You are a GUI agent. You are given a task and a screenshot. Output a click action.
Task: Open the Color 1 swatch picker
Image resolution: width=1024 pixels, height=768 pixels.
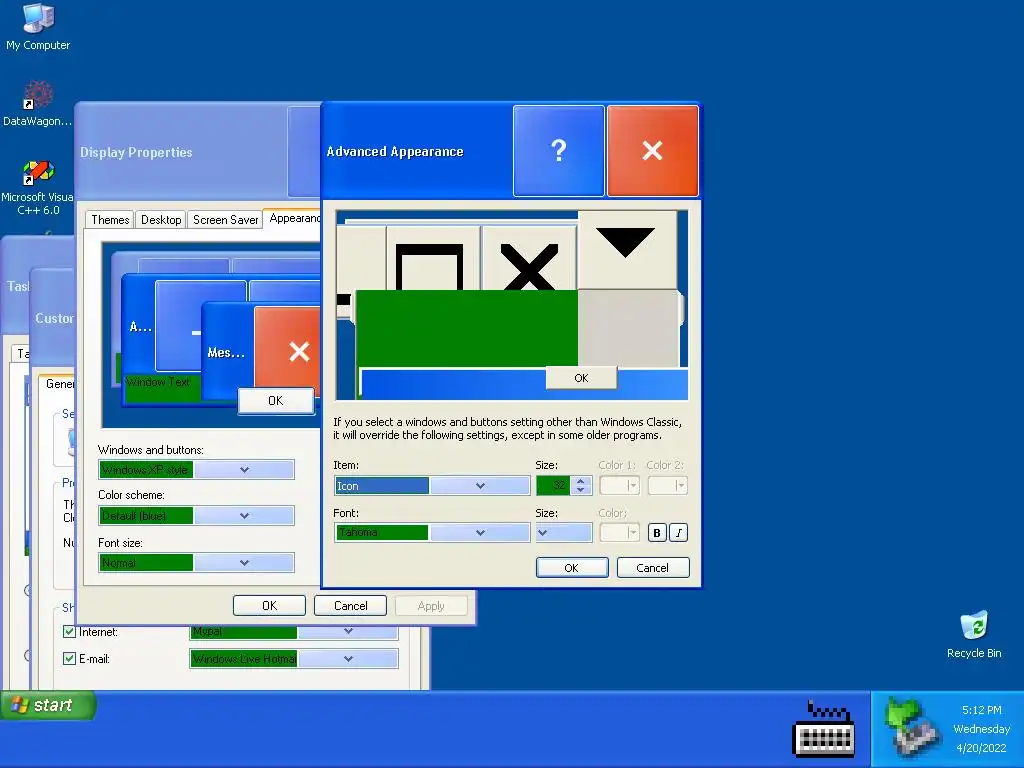point(619,485)
